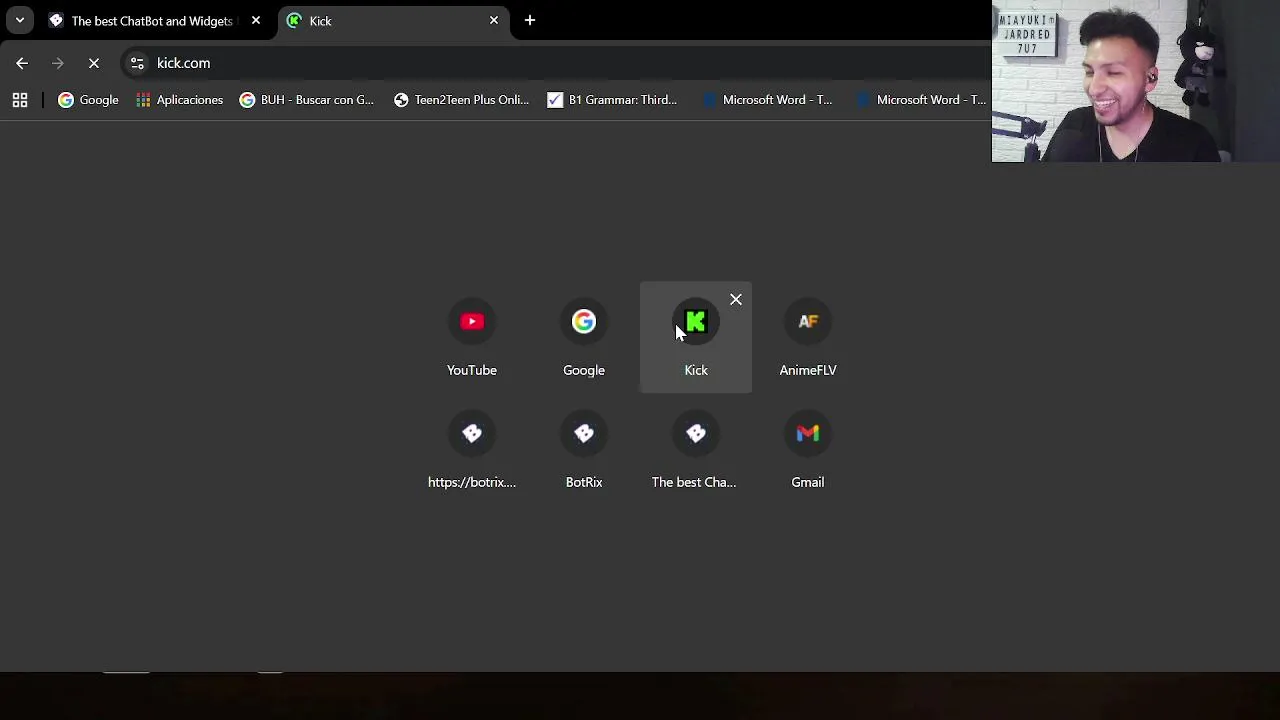The height and width of the screenshot is (720, 1280).
Task: Open the BotRix shortcut tile
Action: (x=584, y=450)
